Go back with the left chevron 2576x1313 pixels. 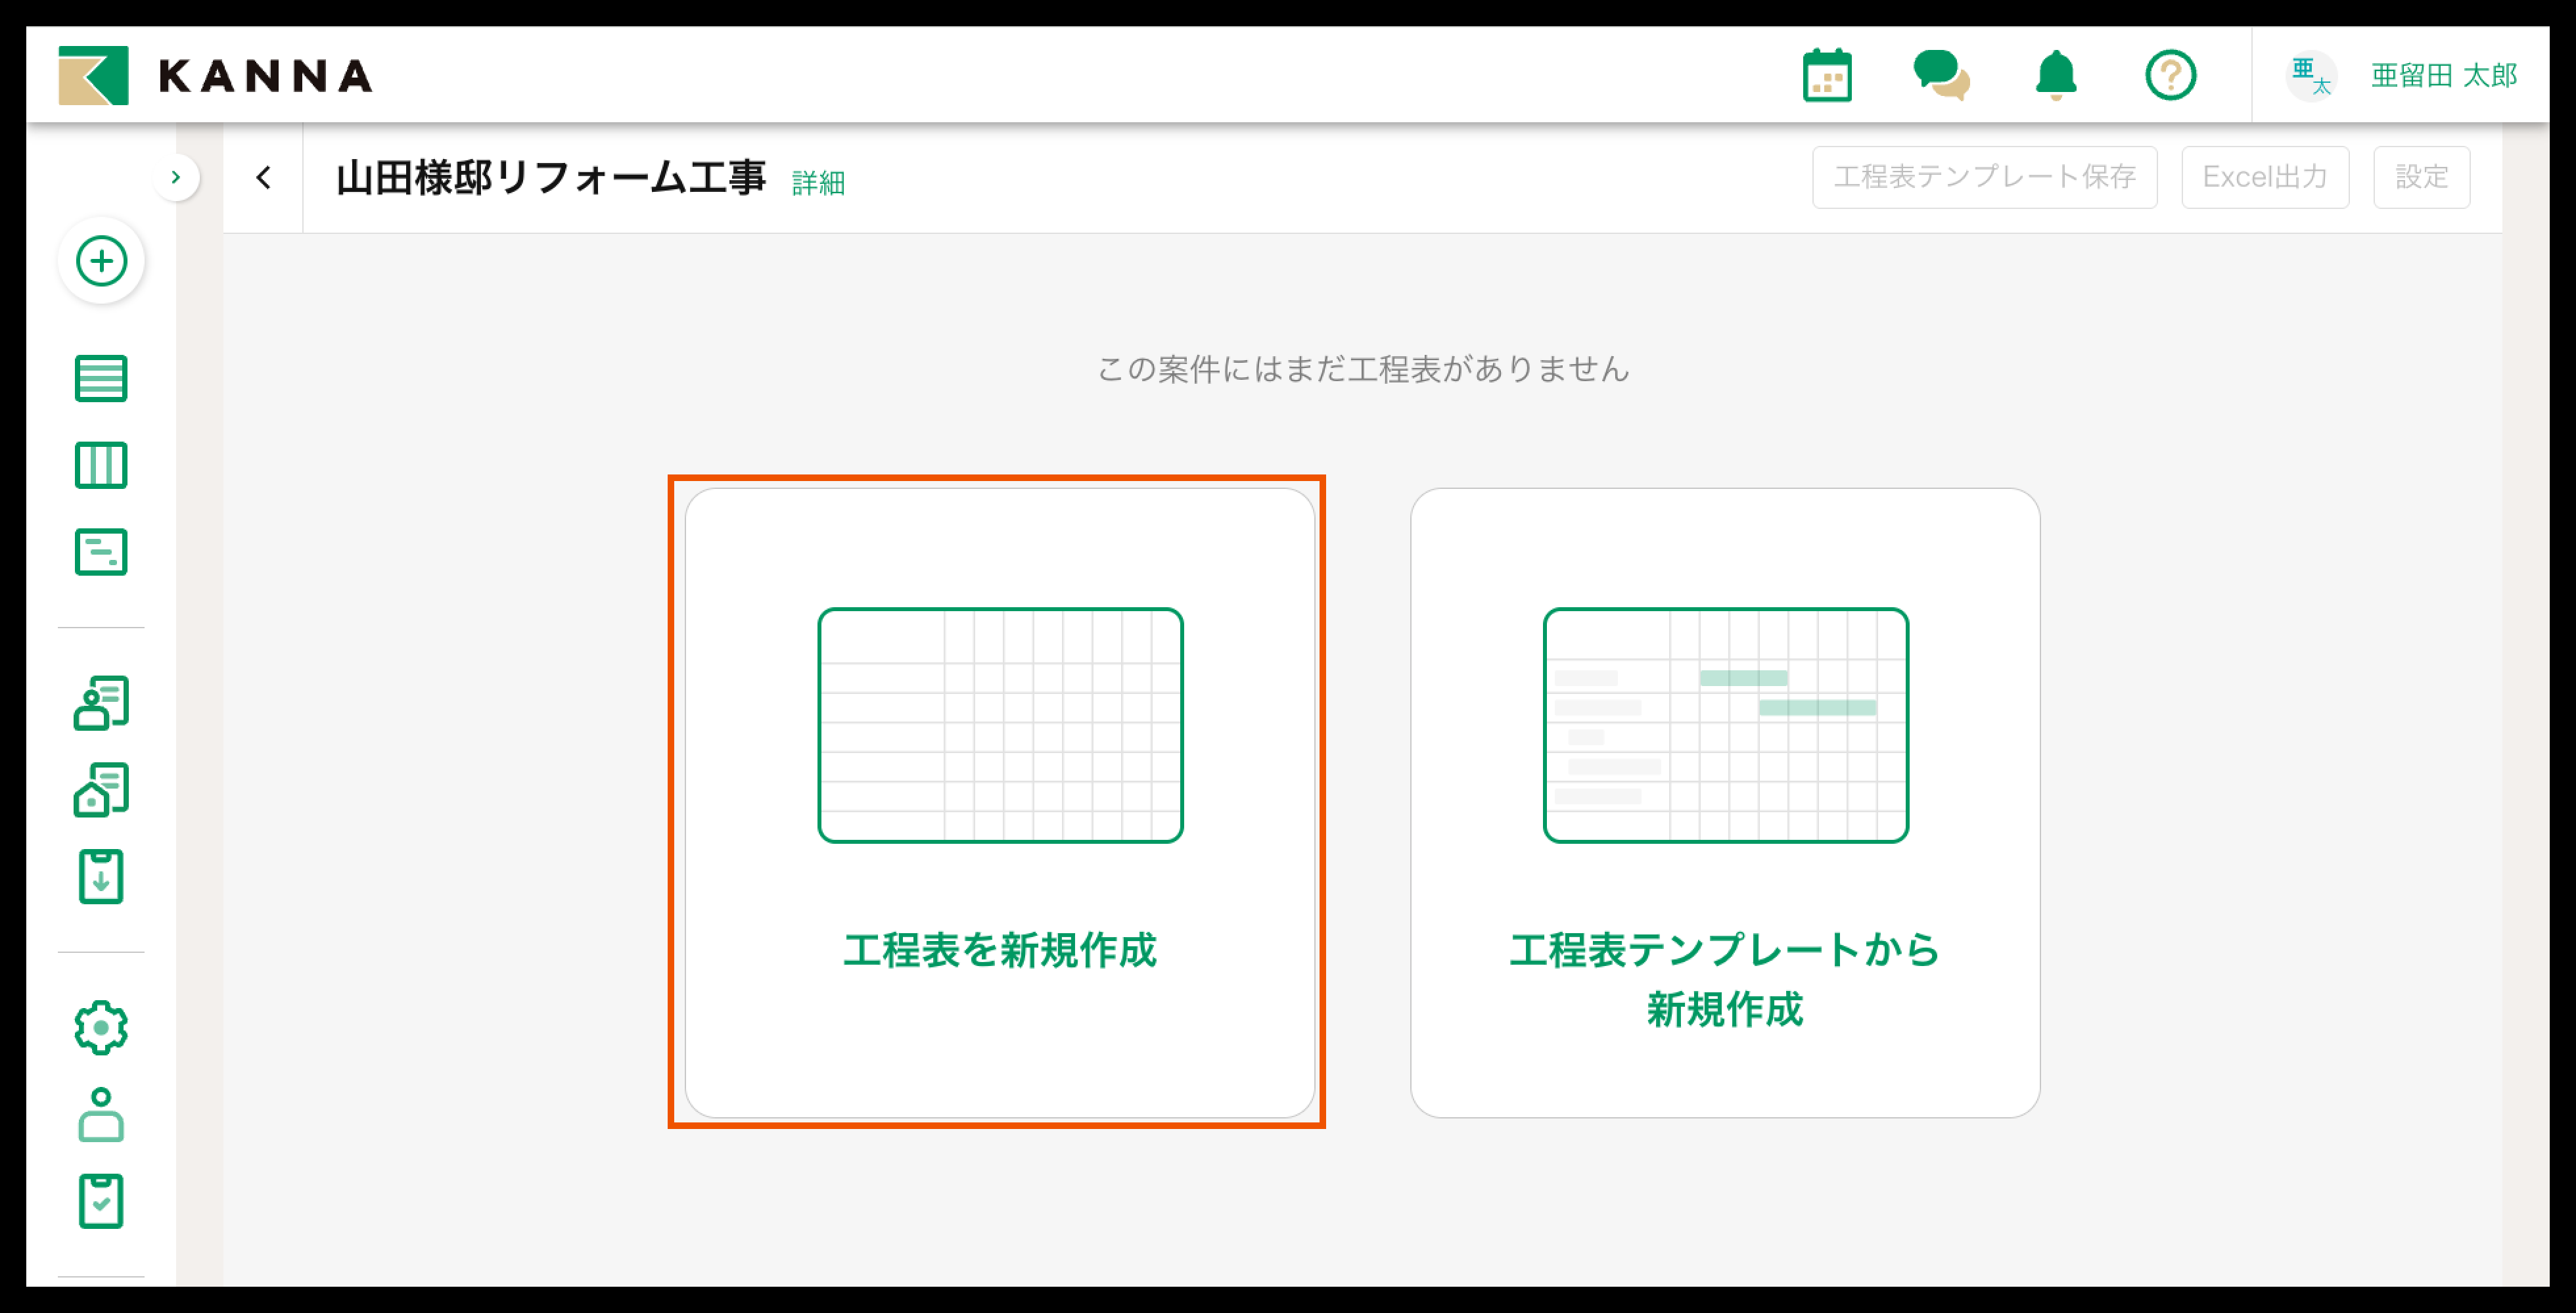point(263,178)
